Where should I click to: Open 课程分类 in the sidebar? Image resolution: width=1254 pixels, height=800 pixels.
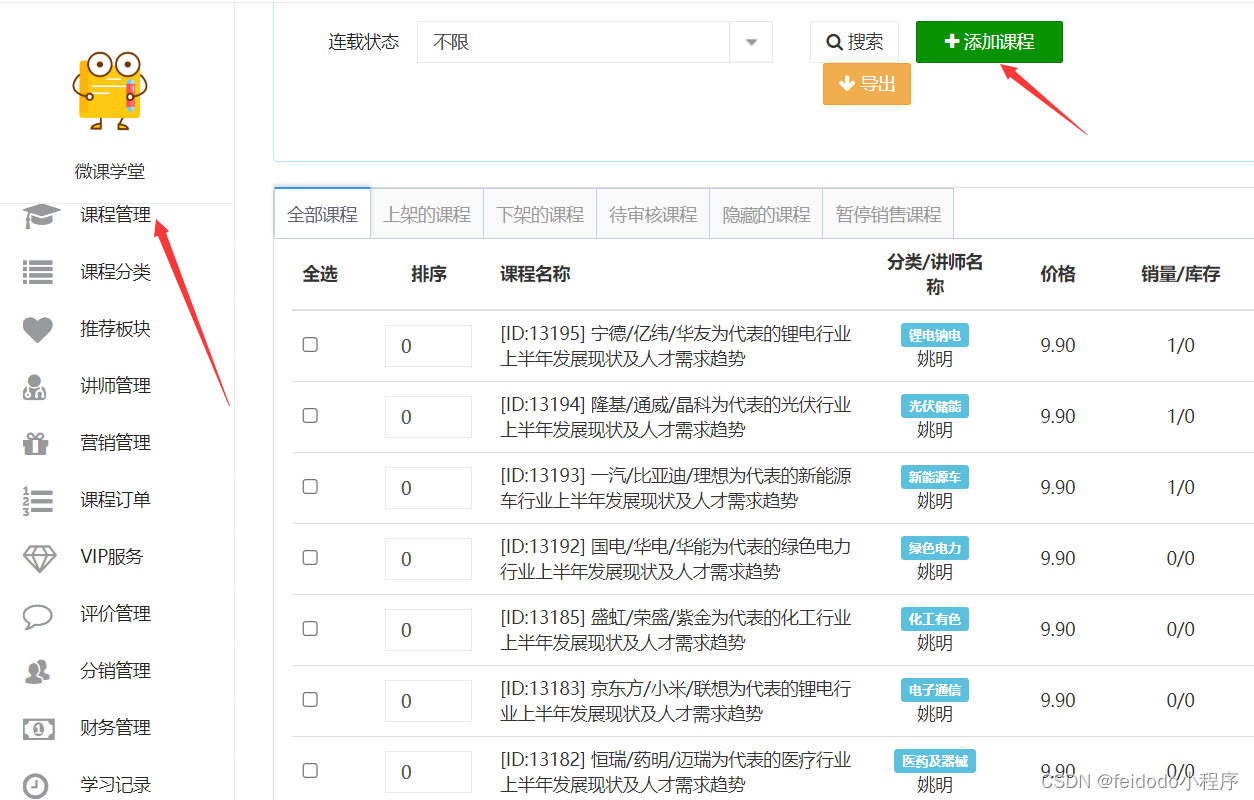[116, 272]
